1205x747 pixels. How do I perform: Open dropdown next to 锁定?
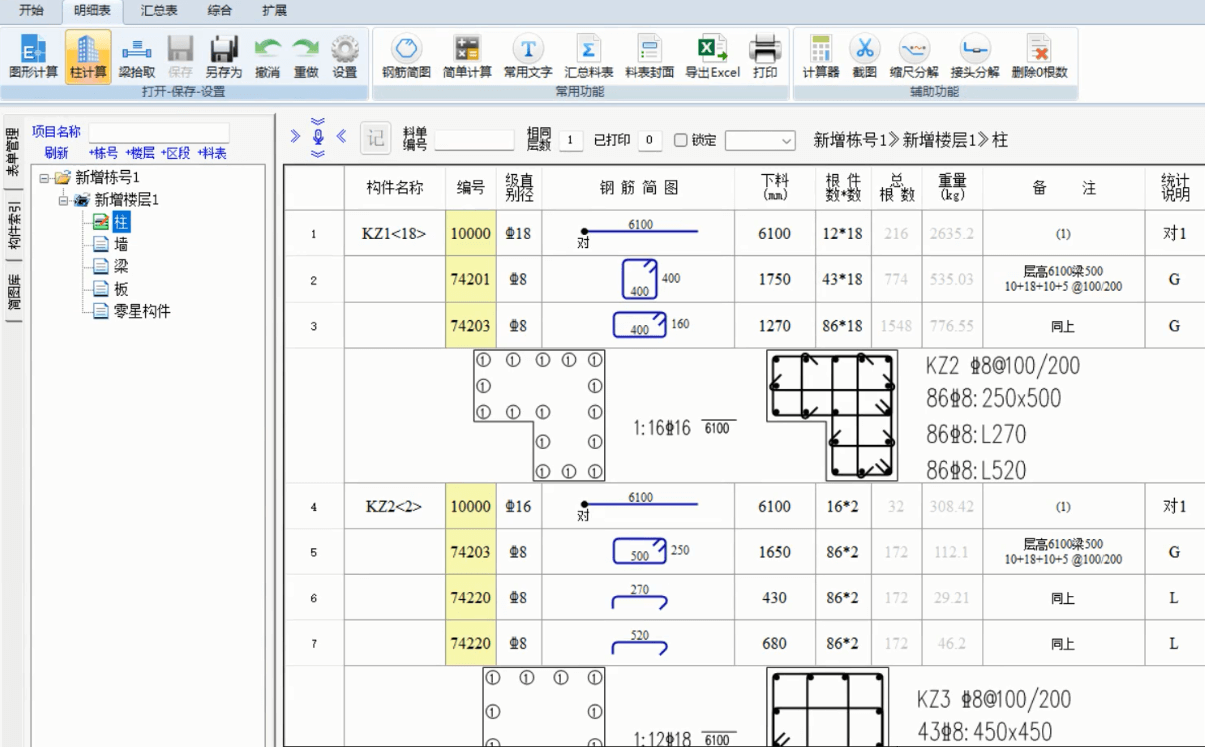click(759, 141)
